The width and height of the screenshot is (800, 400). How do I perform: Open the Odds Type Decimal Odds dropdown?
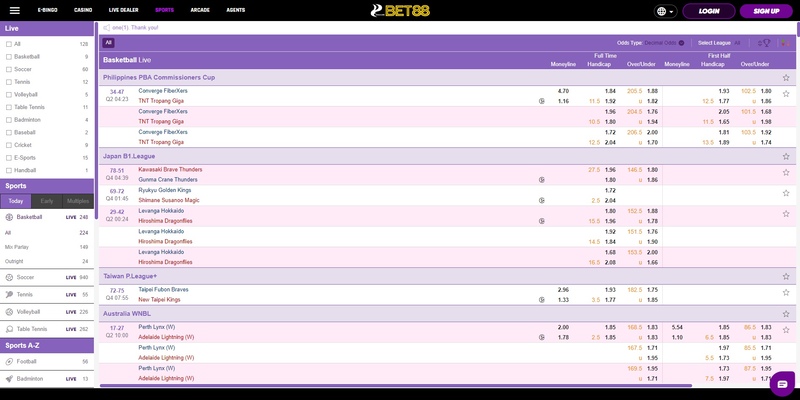664,43
